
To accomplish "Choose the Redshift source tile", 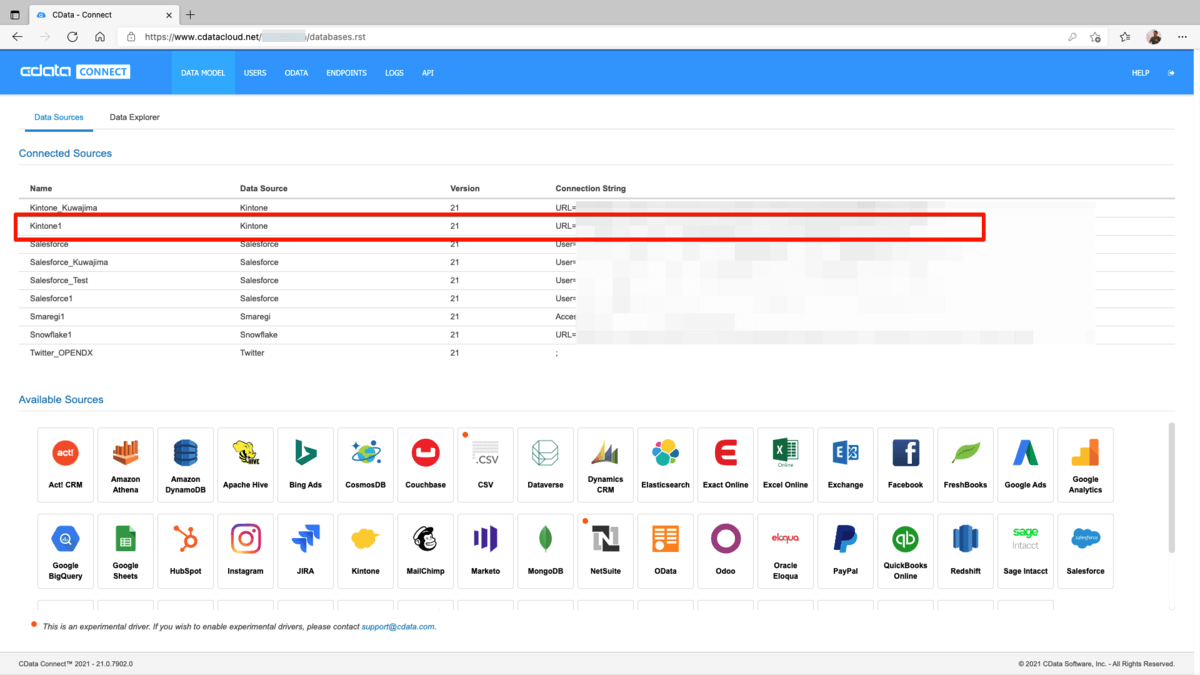I will [x=965, y=551].
